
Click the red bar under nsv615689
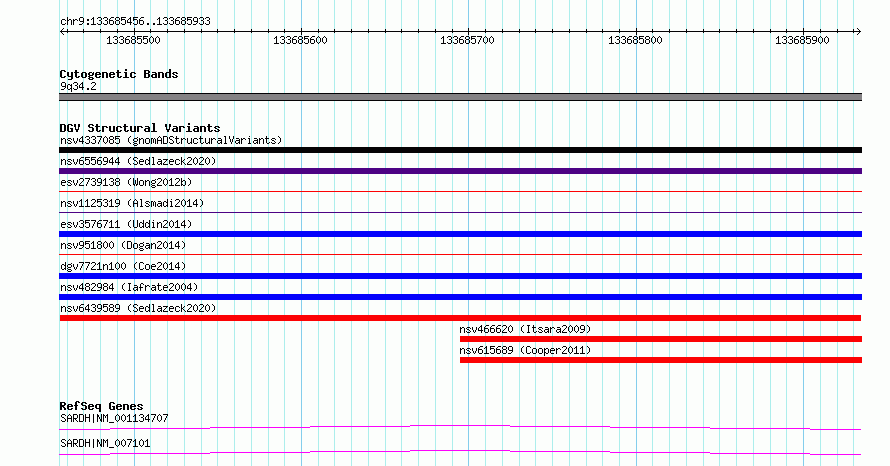click(x=661, y=360)
